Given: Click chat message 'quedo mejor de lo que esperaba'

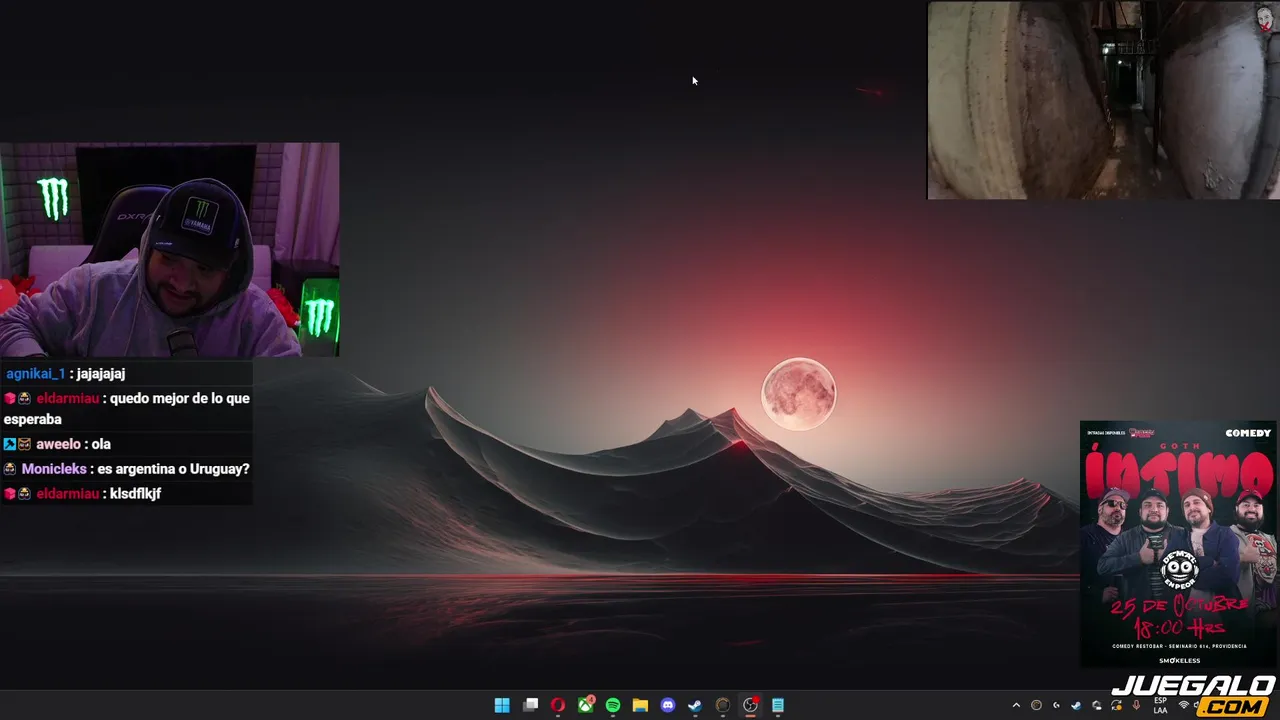Looking at the screenshot, I should coord(126,408).
